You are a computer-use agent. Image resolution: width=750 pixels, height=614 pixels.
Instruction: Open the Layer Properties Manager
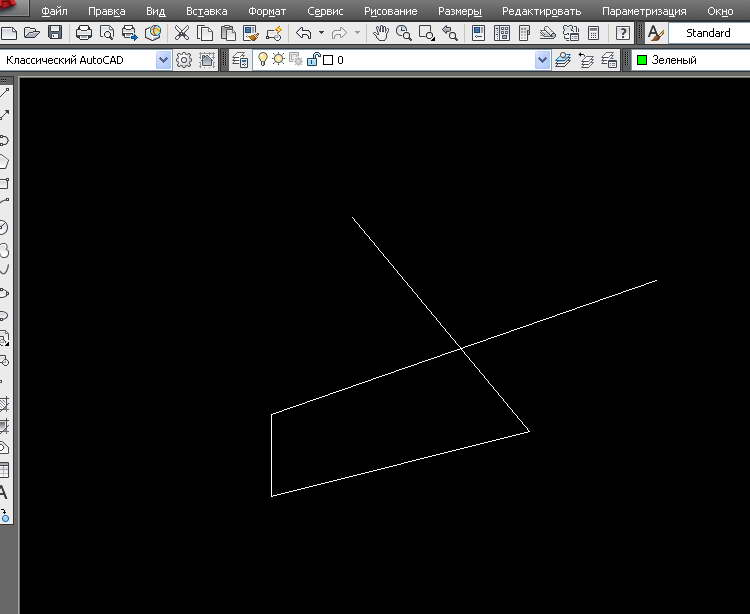point(240,60)
